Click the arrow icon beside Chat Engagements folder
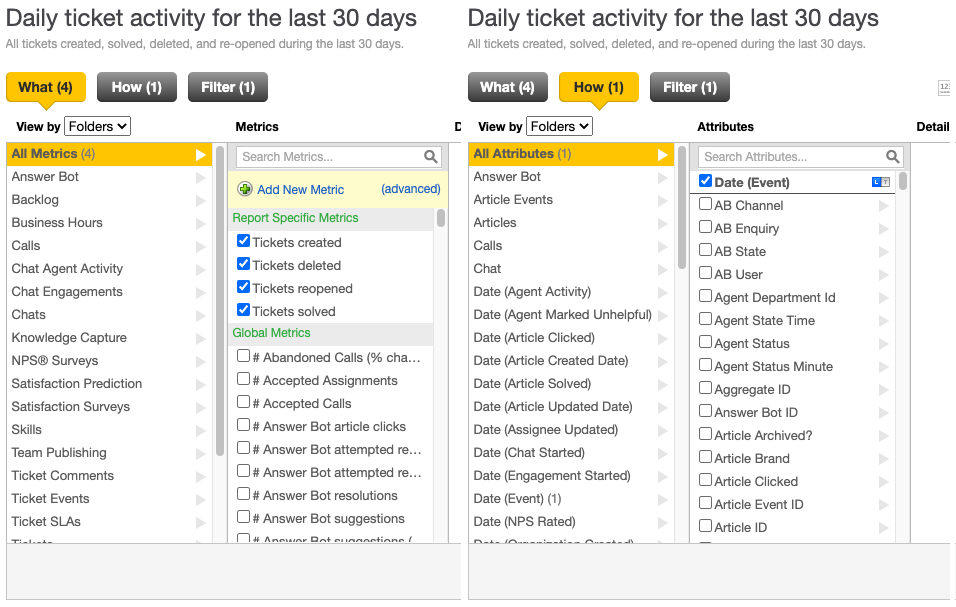 click(x=201, y=292)
